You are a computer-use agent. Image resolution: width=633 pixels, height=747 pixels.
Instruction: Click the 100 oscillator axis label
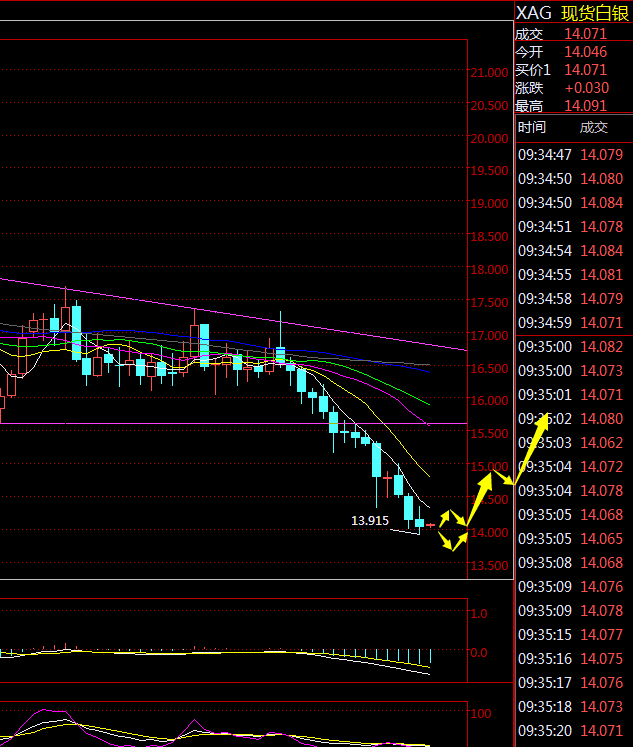coord(481,714)
